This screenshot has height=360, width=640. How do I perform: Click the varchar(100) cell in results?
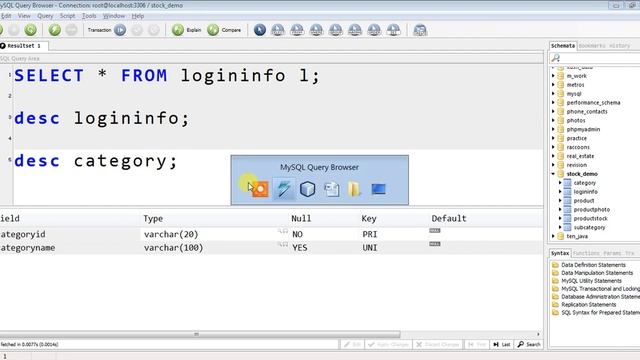[x=173, y=248]
